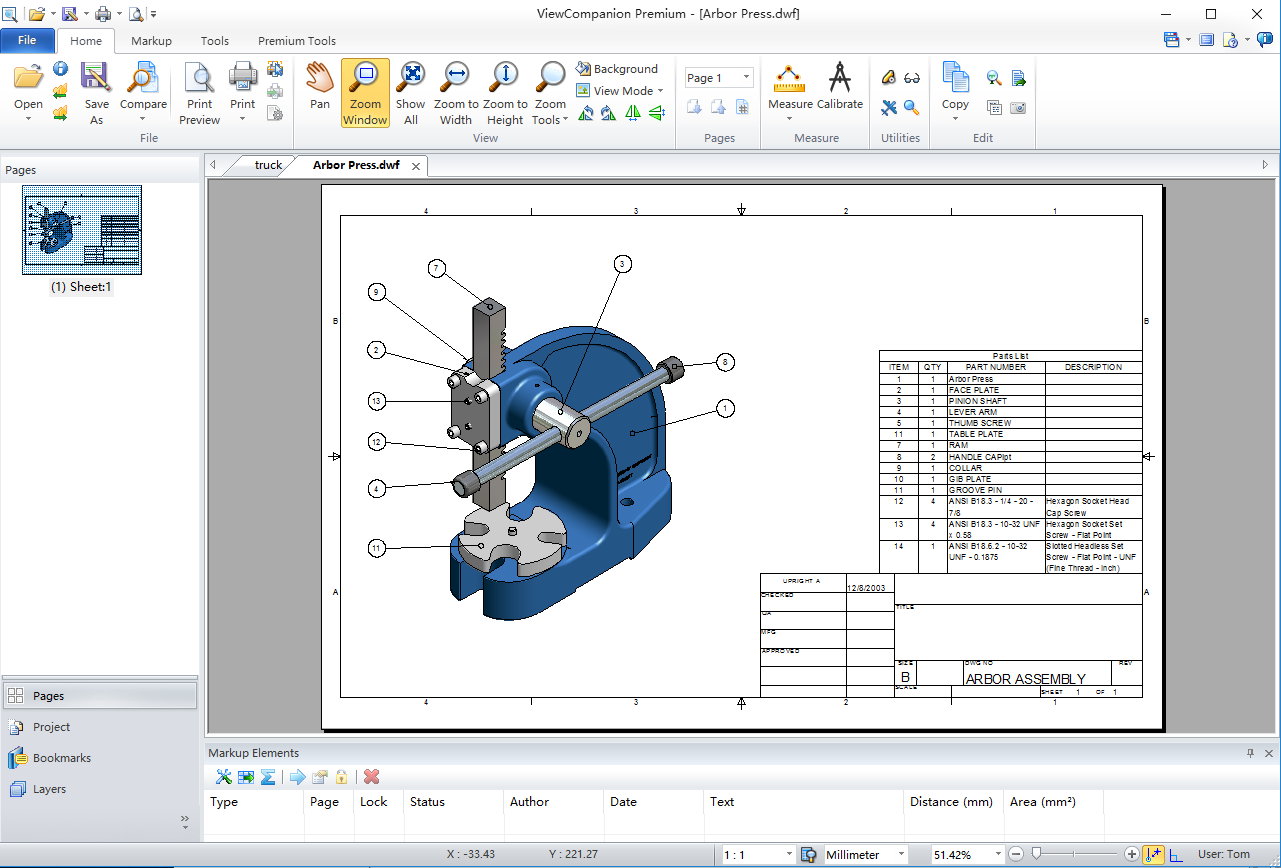Click the lock markup element icon
This screenshot has height=868, width=1281.
coord(341,777)
